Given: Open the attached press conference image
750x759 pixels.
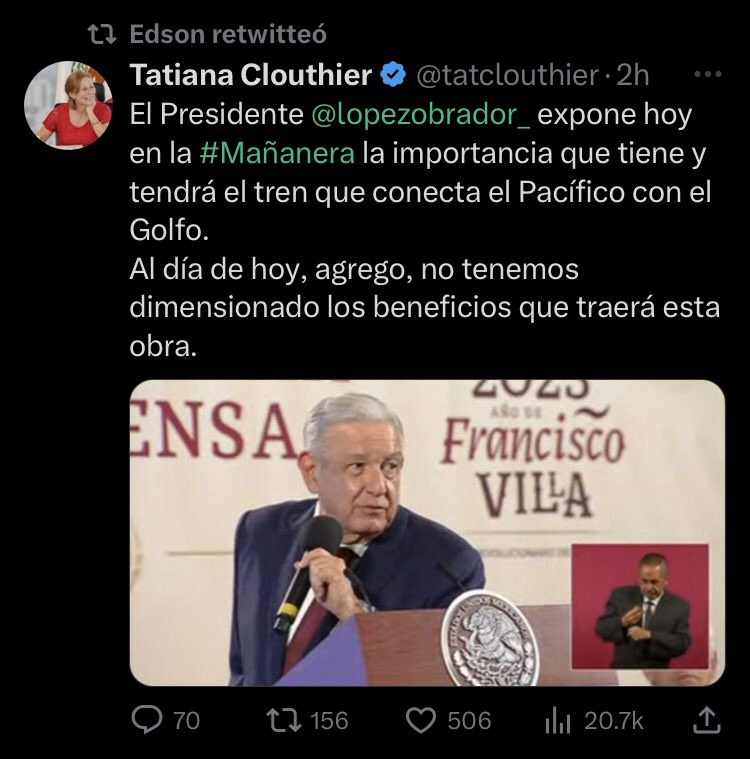Looking at the screenshot, I should [427, 532].
